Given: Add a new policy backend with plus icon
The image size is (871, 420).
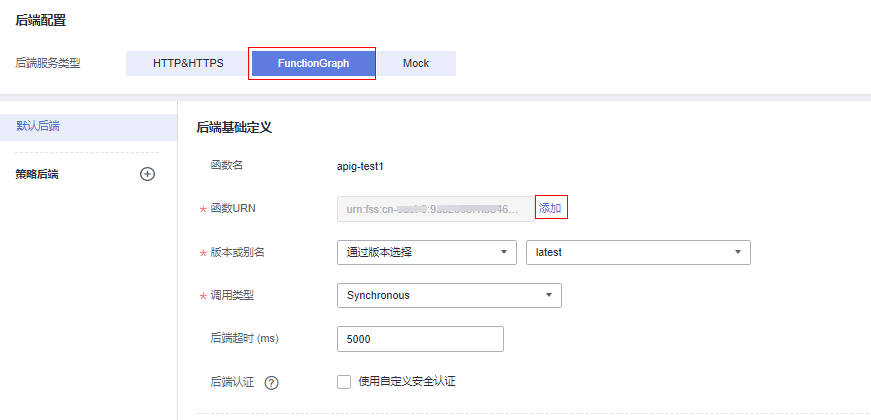Looking at the screenshot, I should click(147, 174).
